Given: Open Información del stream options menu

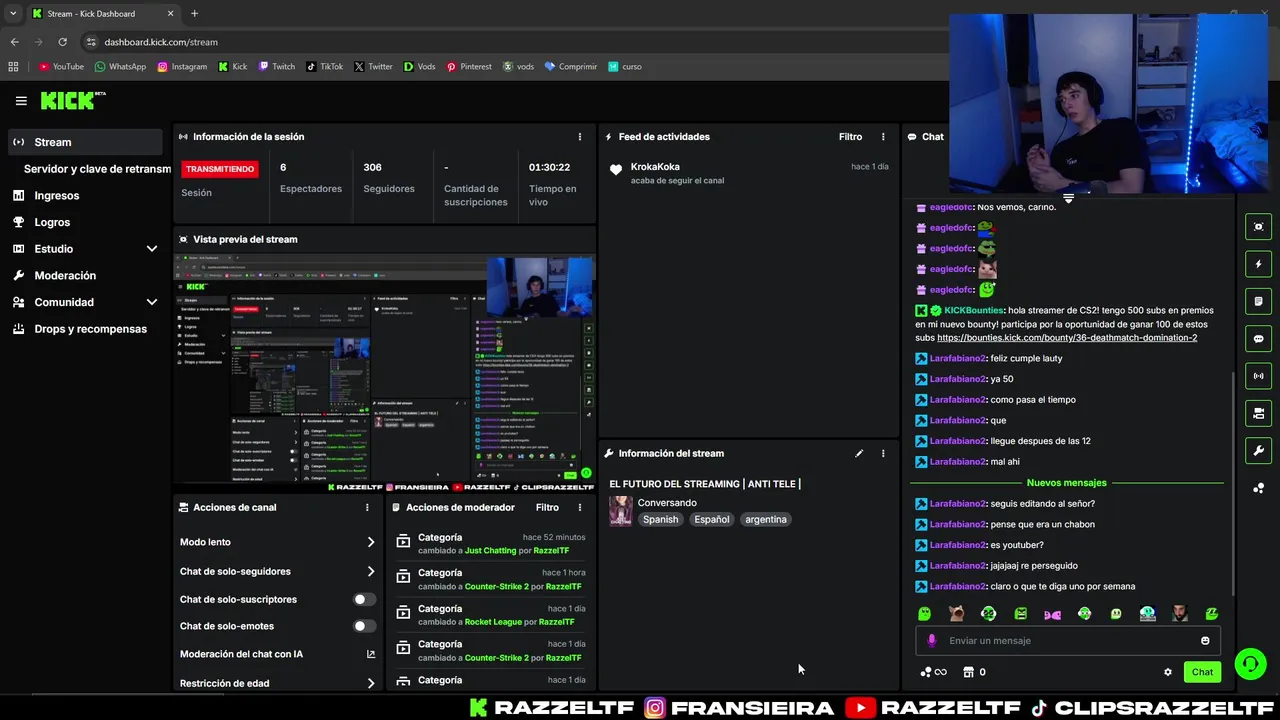Looking at the screenshot, I should click(883, 453).
